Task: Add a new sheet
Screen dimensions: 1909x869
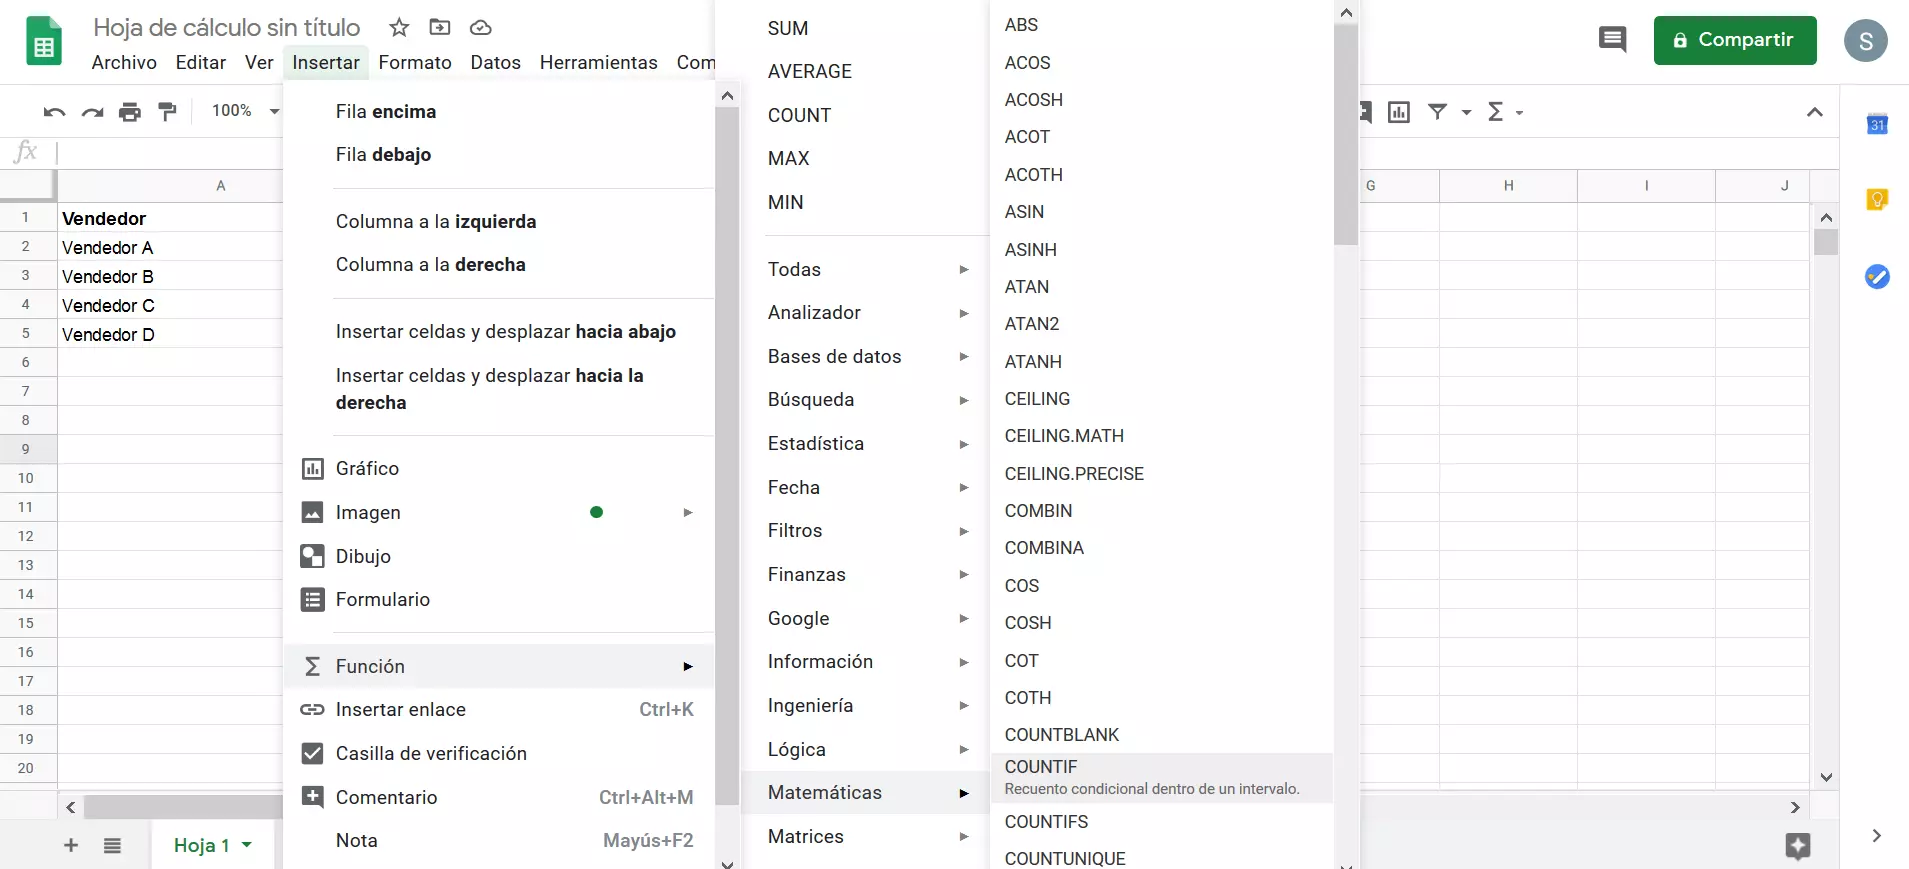Action: pyautogui.click(x=71, y=845)
